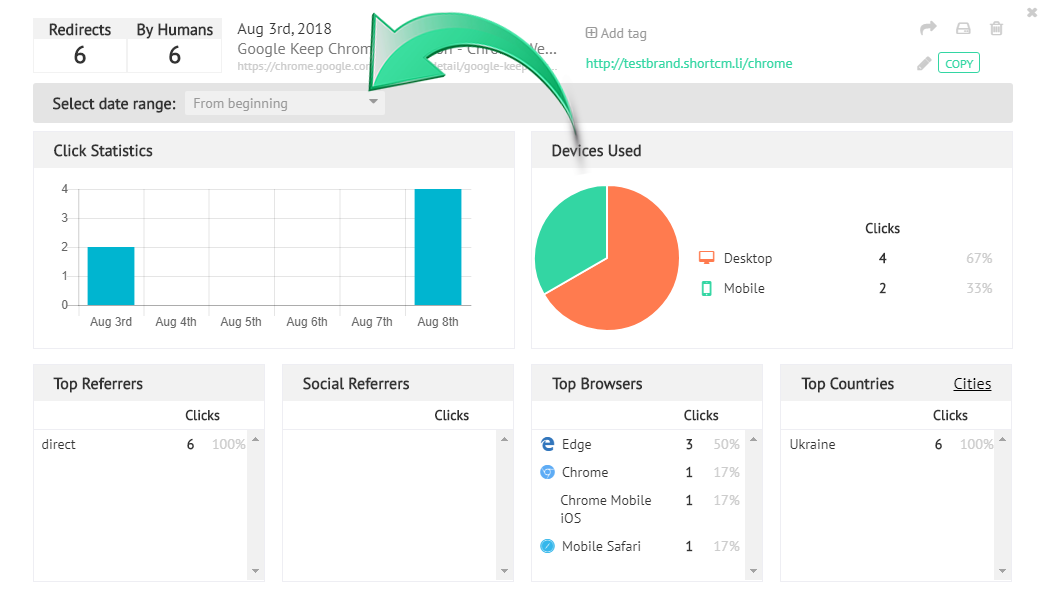Viewport: 1051px width, 606px height.
Task: Click the archive drive icon
Action: (x=963, y=28)
